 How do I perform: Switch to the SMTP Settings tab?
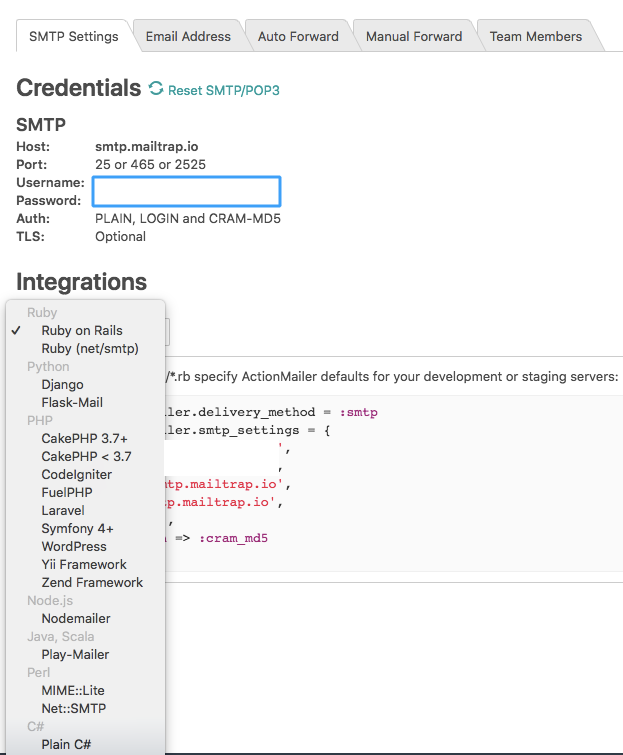point(74,36)
